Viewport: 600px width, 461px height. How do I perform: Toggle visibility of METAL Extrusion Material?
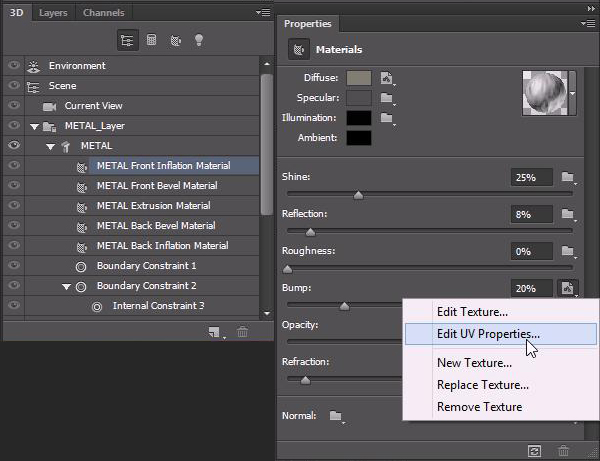pyautogui.click(x=14, y=206)
